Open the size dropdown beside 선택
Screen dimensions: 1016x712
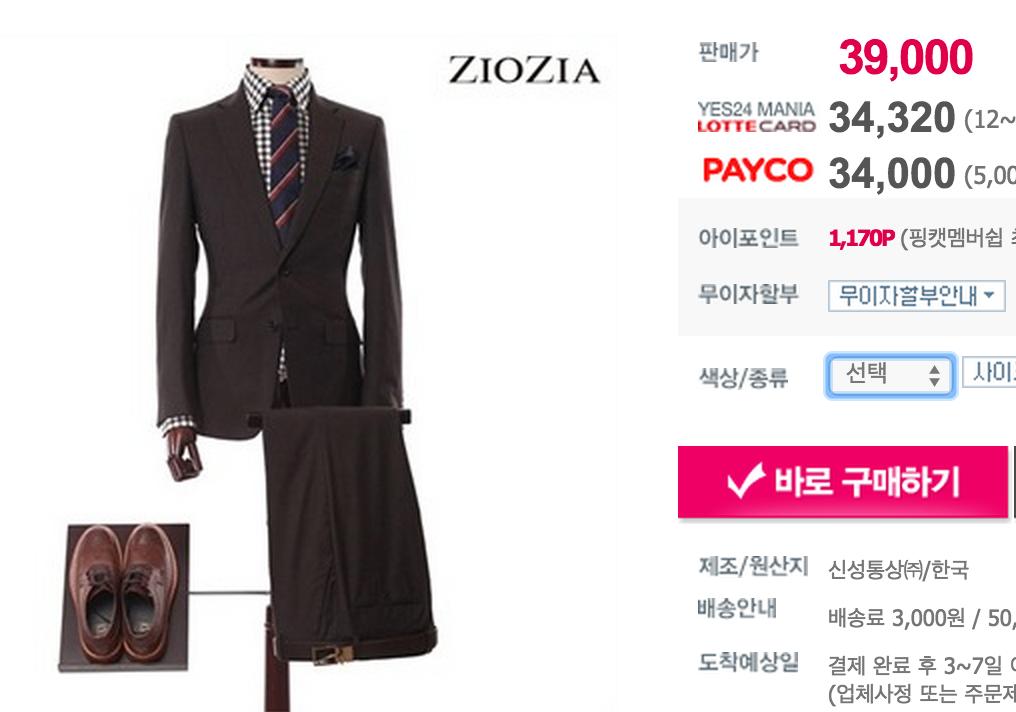[989, 372]
